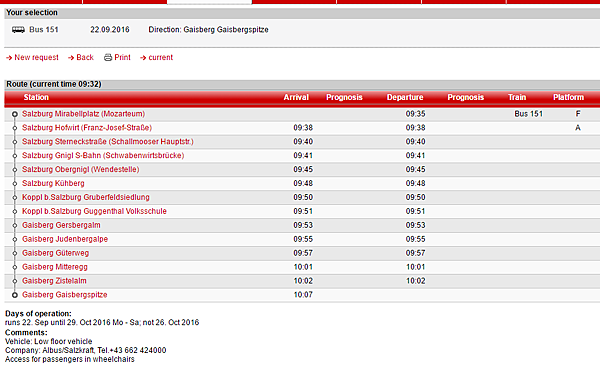600x365 pixels.
Task: Select the white active tab at top
Action: [209, 2]
